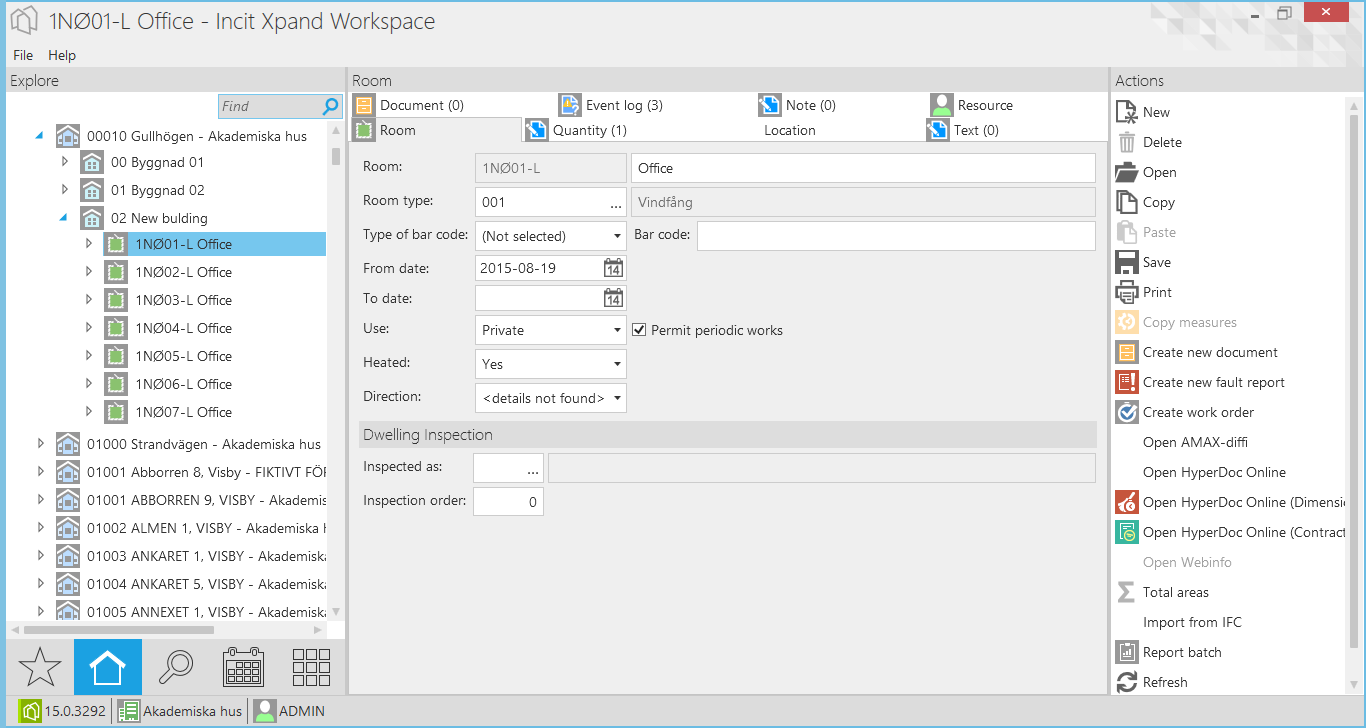Expand the 01 Byggnad 02 node
Screen dimensions: 1366x728
point(65,189)
